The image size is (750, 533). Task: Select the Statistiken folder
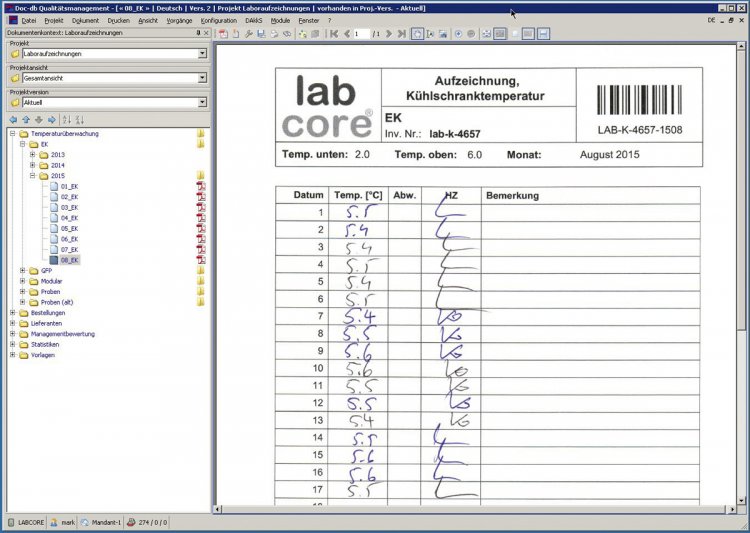tap(45, 344)
